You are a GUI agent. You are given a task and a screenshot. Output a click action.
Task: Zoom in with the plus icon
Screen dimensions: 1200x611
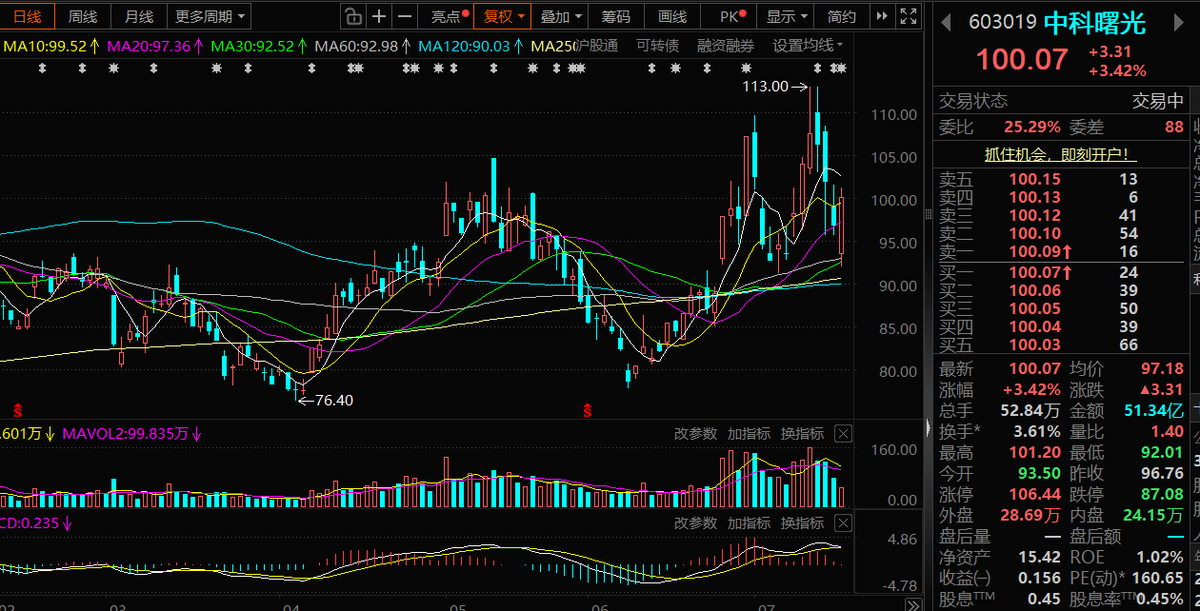click(x=379, y=16)
